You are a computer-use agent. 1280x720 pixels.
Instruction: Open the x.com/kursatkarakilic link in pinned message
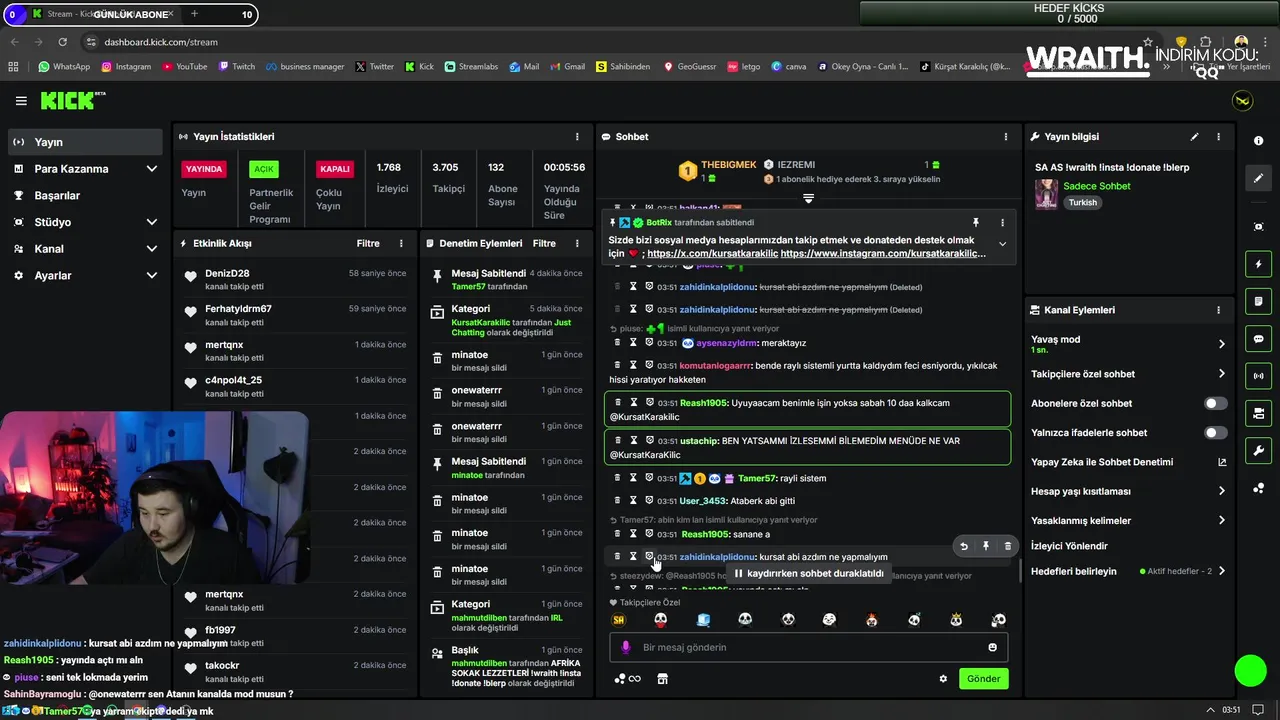(712, 254)
